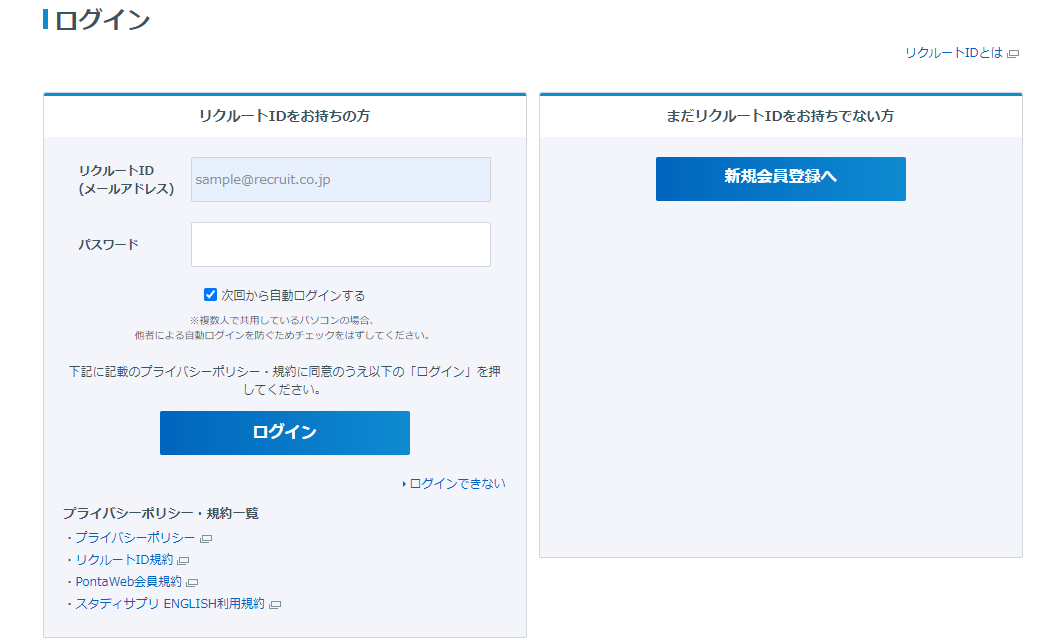Click the 次回から自動ログインする label text
1059x640 pixels.
[293, 295]
